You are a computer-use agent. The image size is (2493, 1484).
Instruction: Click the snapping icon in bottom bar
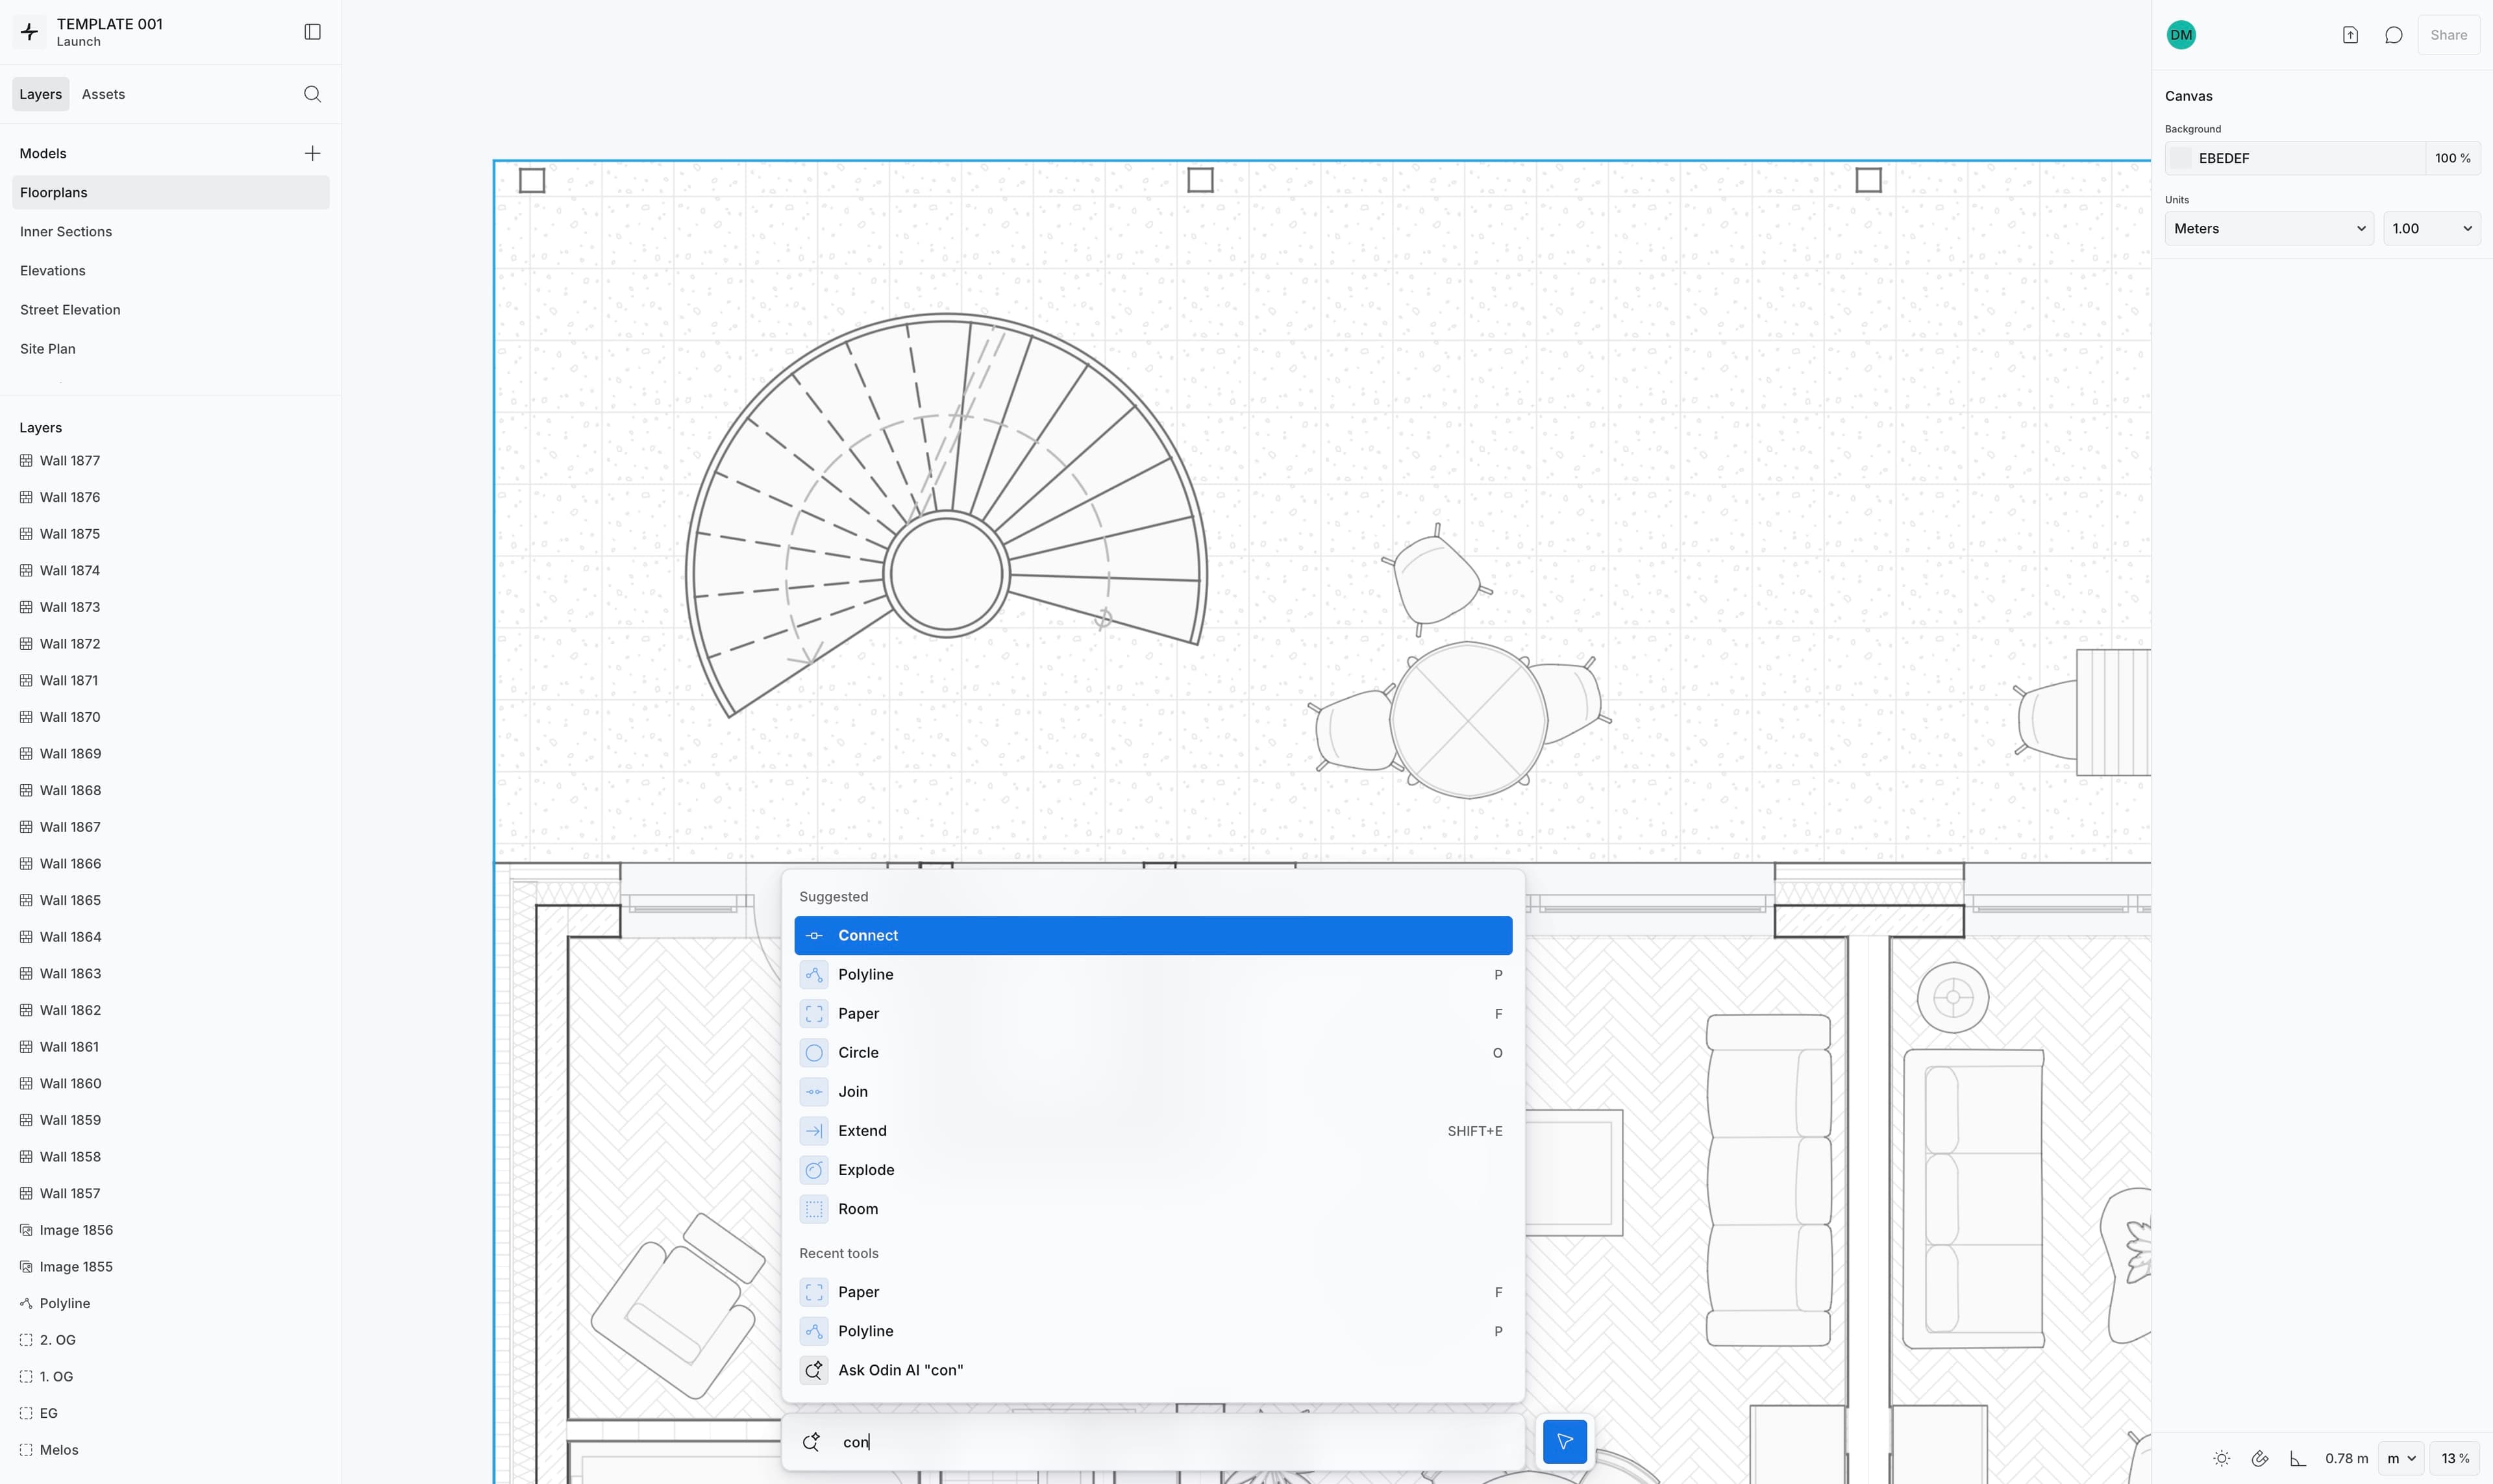pos(2260,1458)
